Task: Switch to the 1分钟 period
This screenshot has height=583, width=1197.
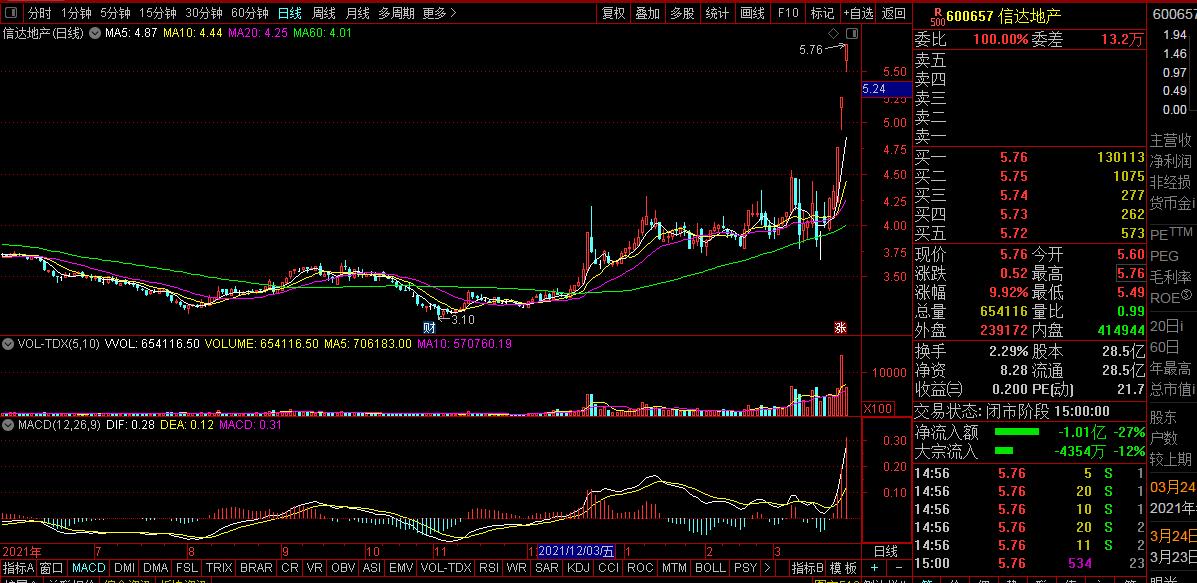Action: [76, 13]
